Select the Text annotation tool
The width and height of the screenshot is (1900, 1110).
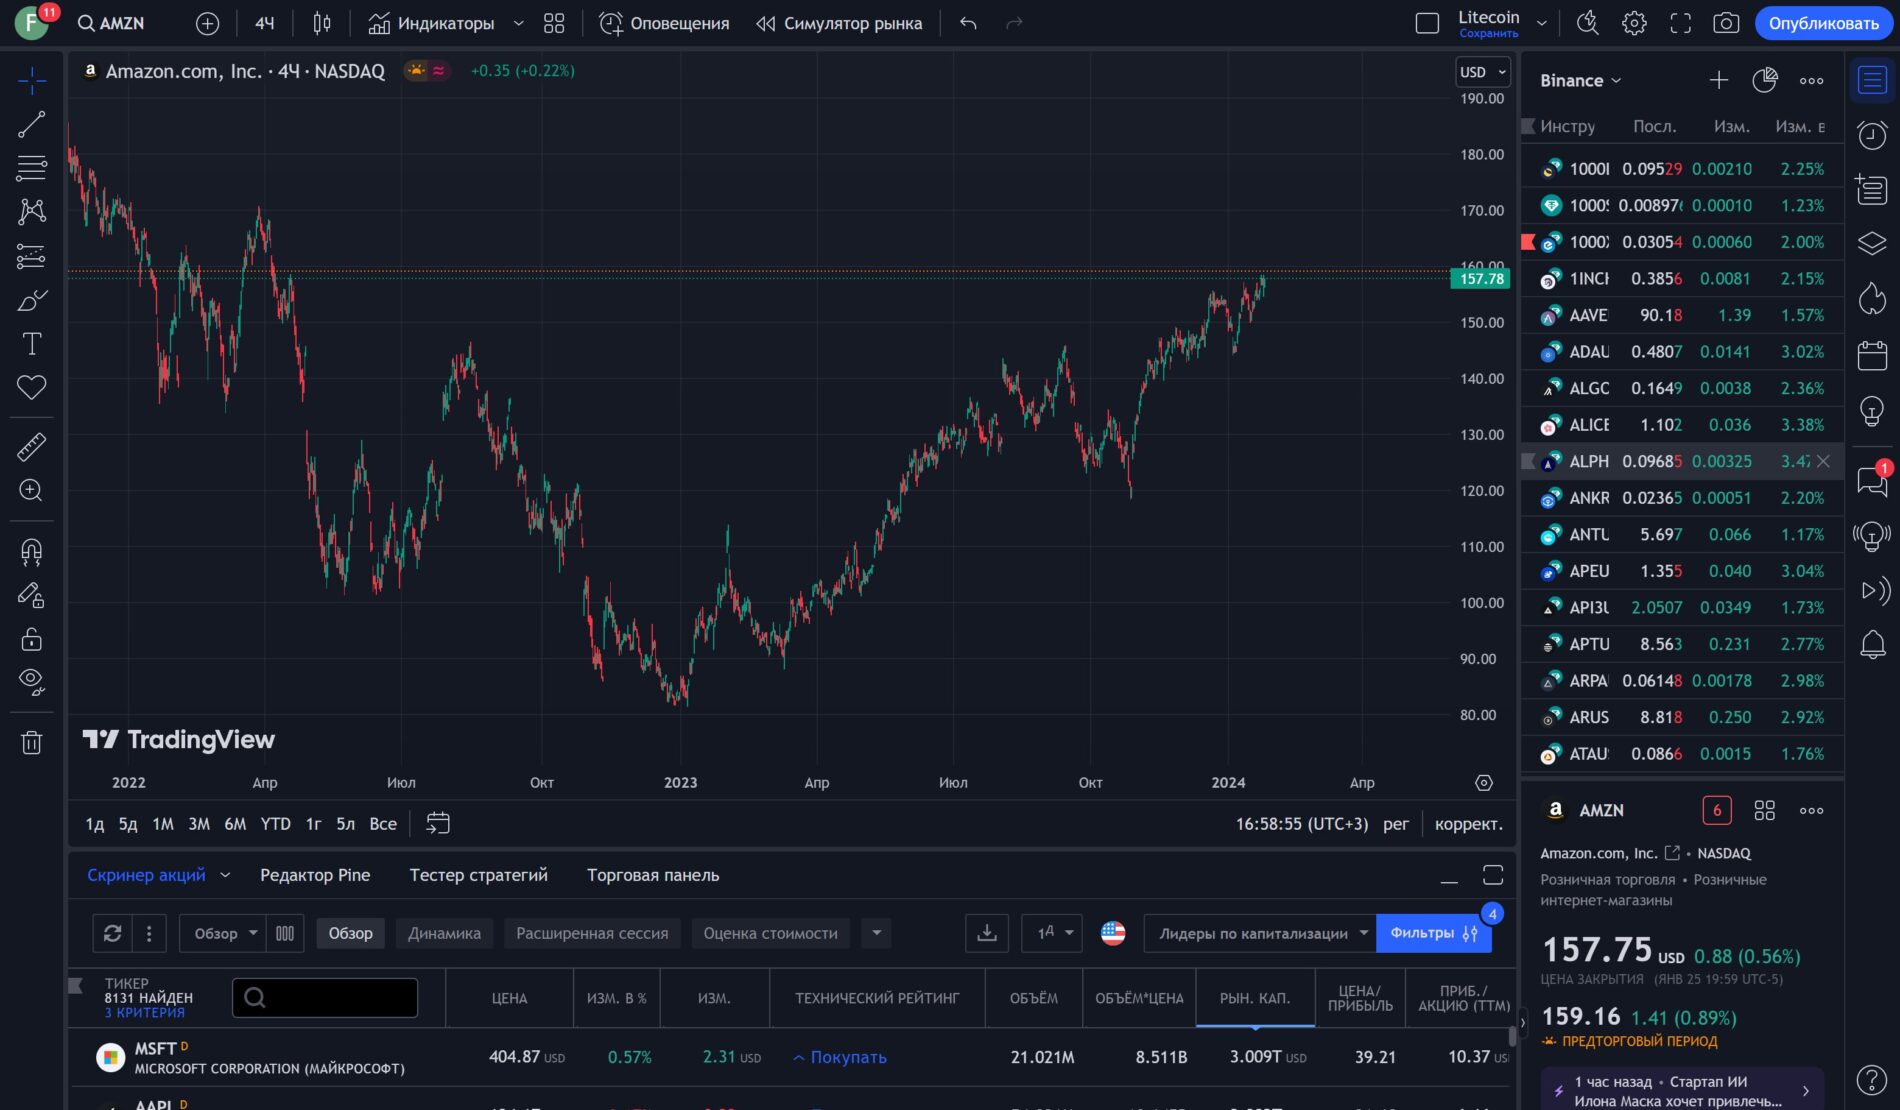point(31,344)
